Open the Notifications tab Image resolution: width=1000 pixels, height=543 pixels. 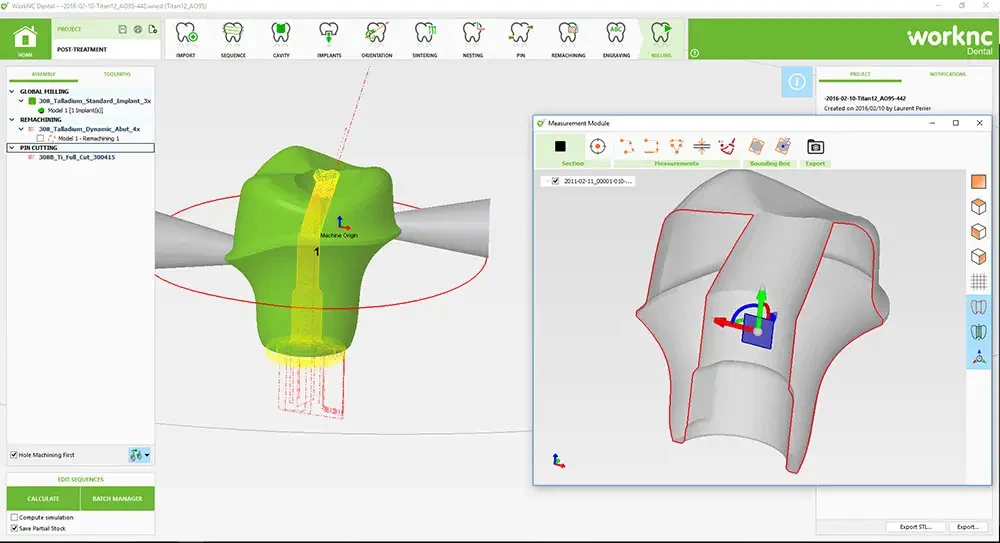(947, 74)
